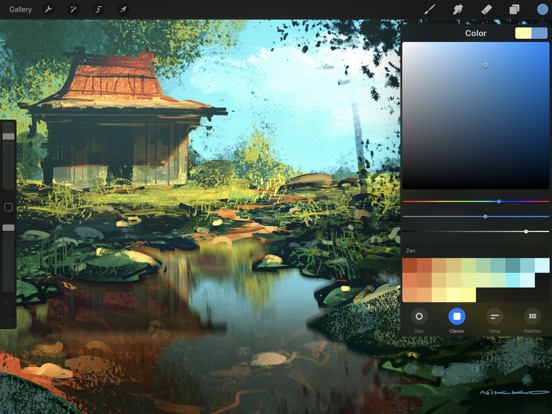Screen dimensions: 552x414
Task: Select the Transform arrow tool
Action: pos(123,9)
